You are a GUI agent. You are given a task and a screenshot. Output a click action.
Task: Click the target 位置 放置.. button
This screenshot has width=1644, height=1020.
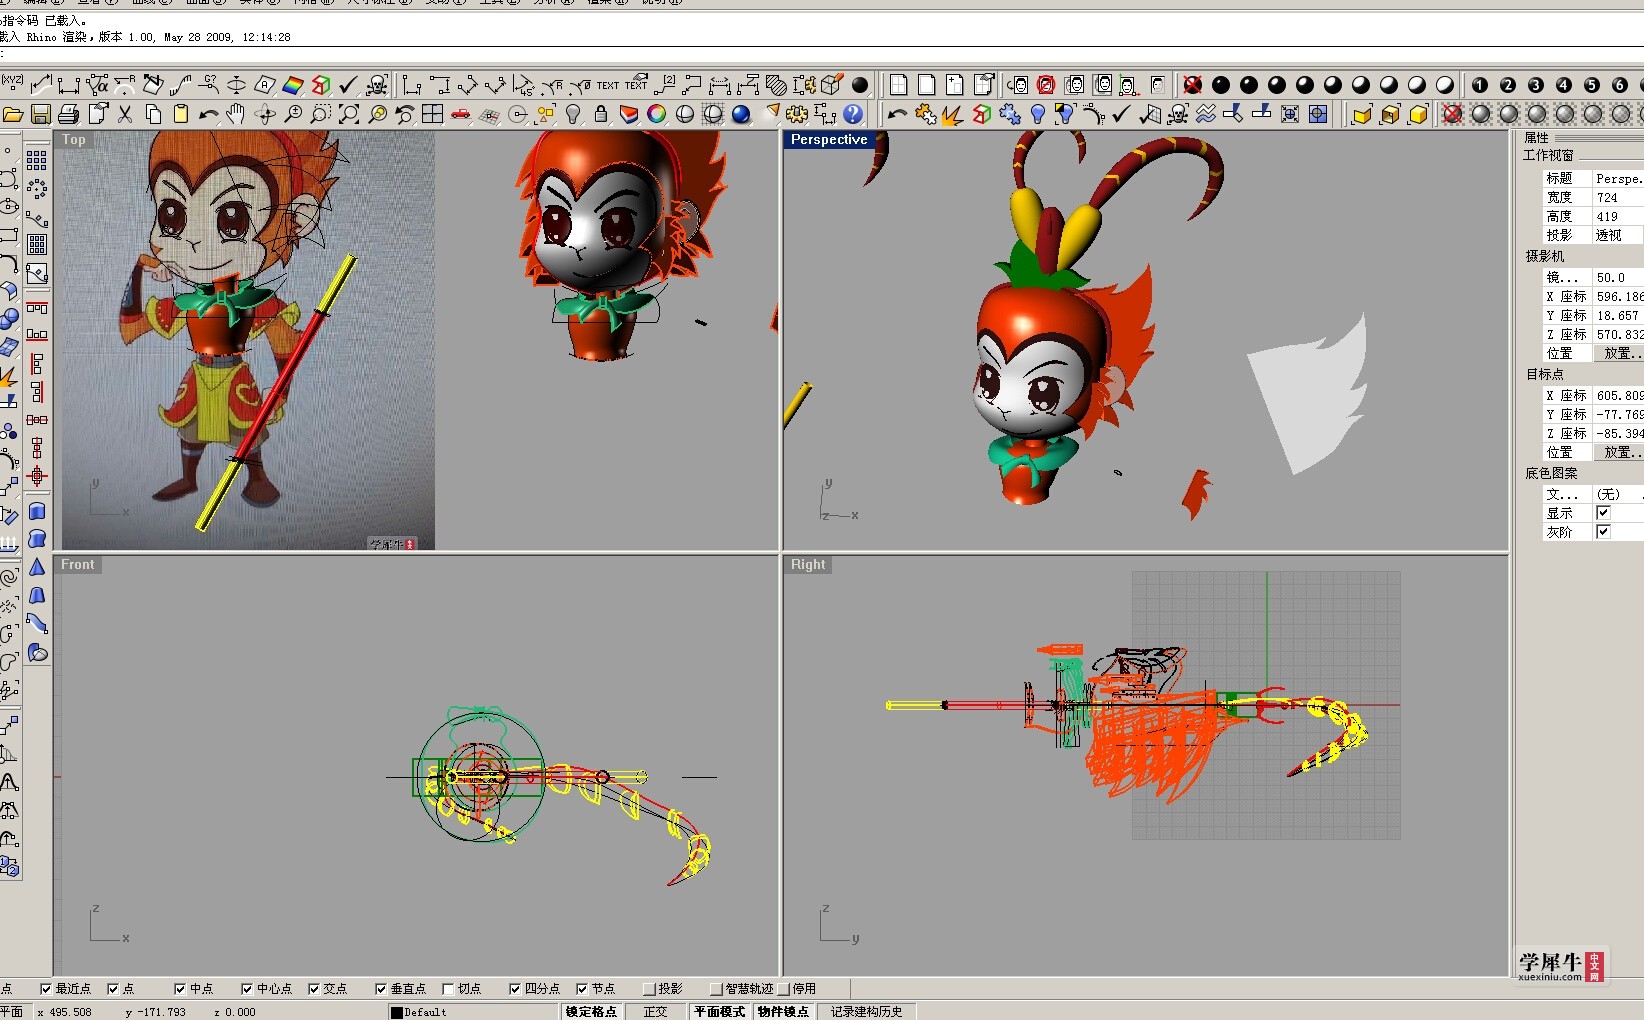1617,453
